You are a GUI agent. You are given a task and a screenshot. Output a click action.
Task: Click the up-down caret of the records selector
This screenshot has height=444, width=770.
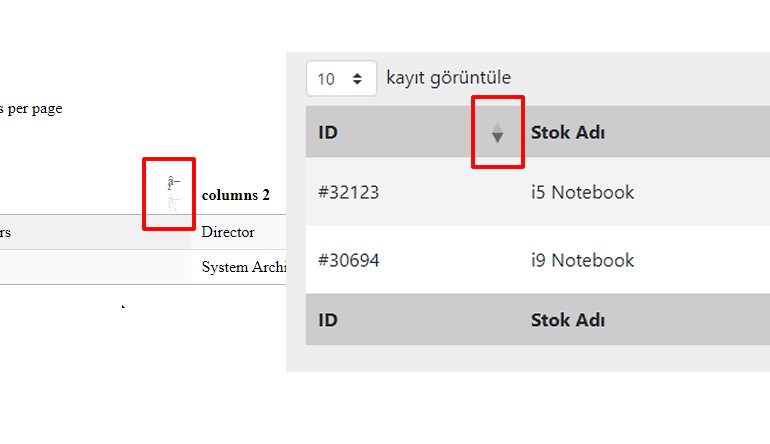(357, 78)
